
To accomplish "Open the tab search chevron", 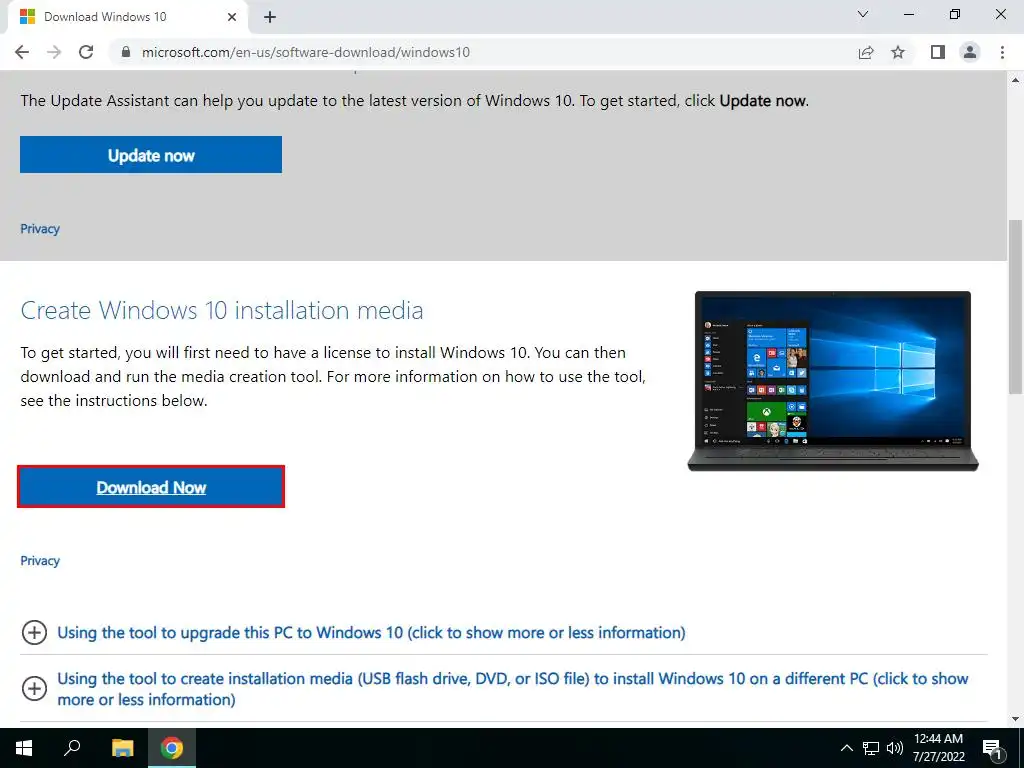I will (863, 14).
